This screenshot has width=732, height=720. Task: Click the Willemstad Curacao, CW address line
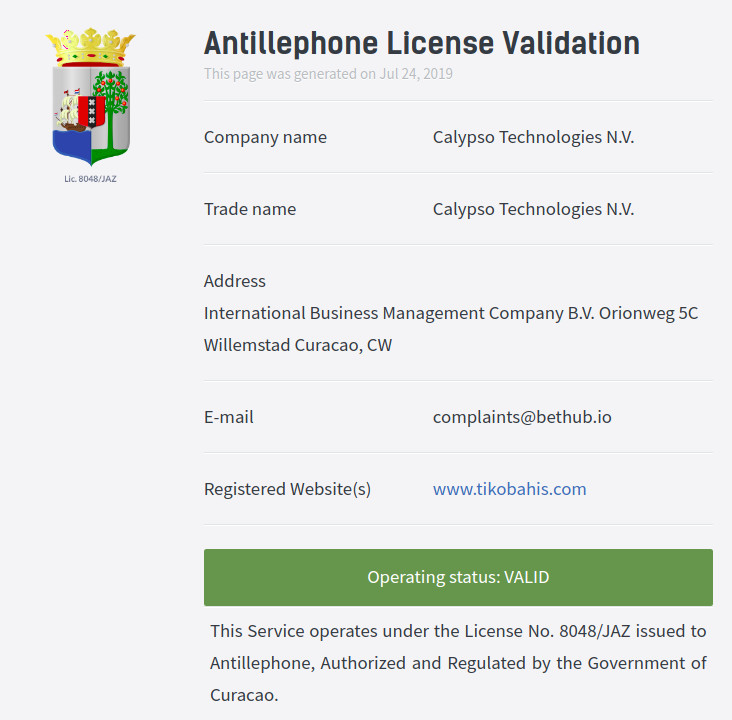pos(298,345)
